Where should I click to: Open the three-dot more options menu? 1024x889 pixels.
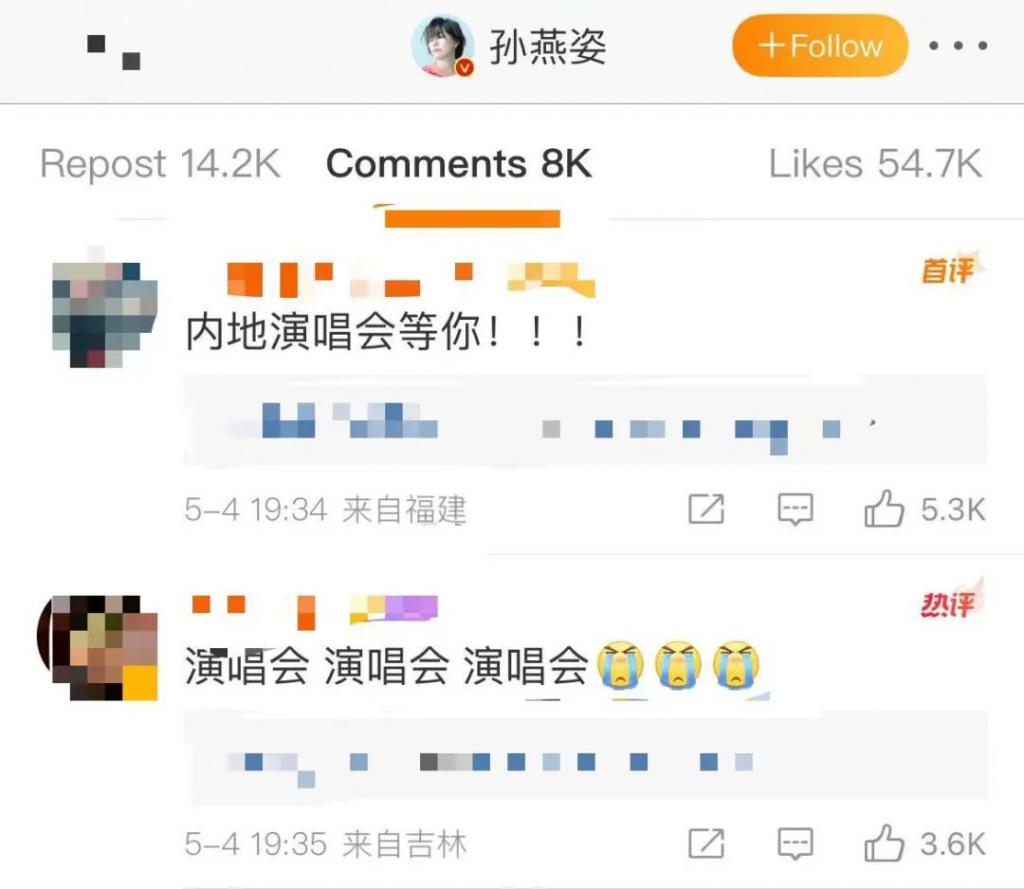point(958,46)
